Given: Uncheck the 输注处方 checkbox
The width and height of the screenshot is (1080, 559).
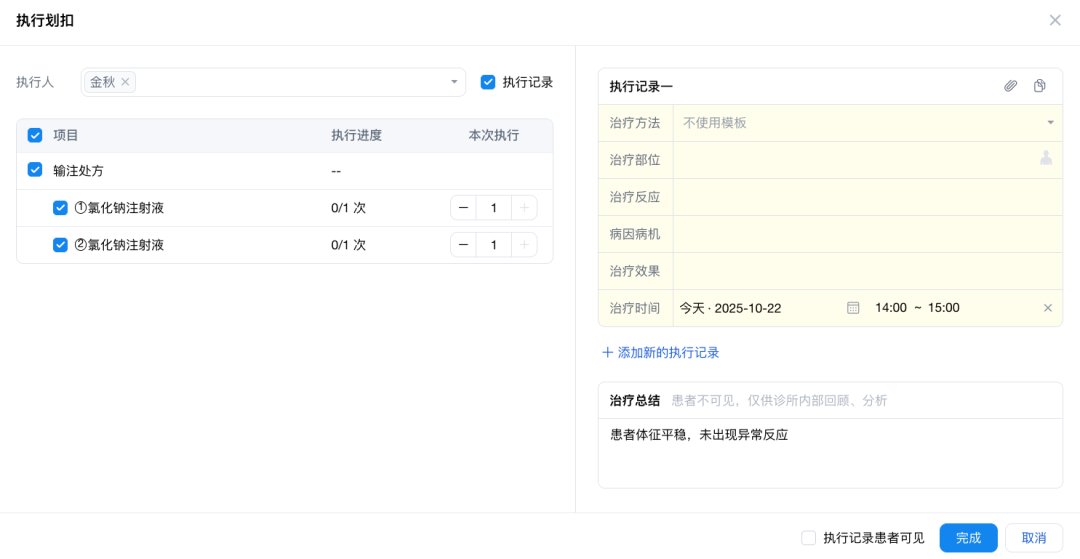Looking at the screenshot, I should pyautogui.click(x=35, y=170).
